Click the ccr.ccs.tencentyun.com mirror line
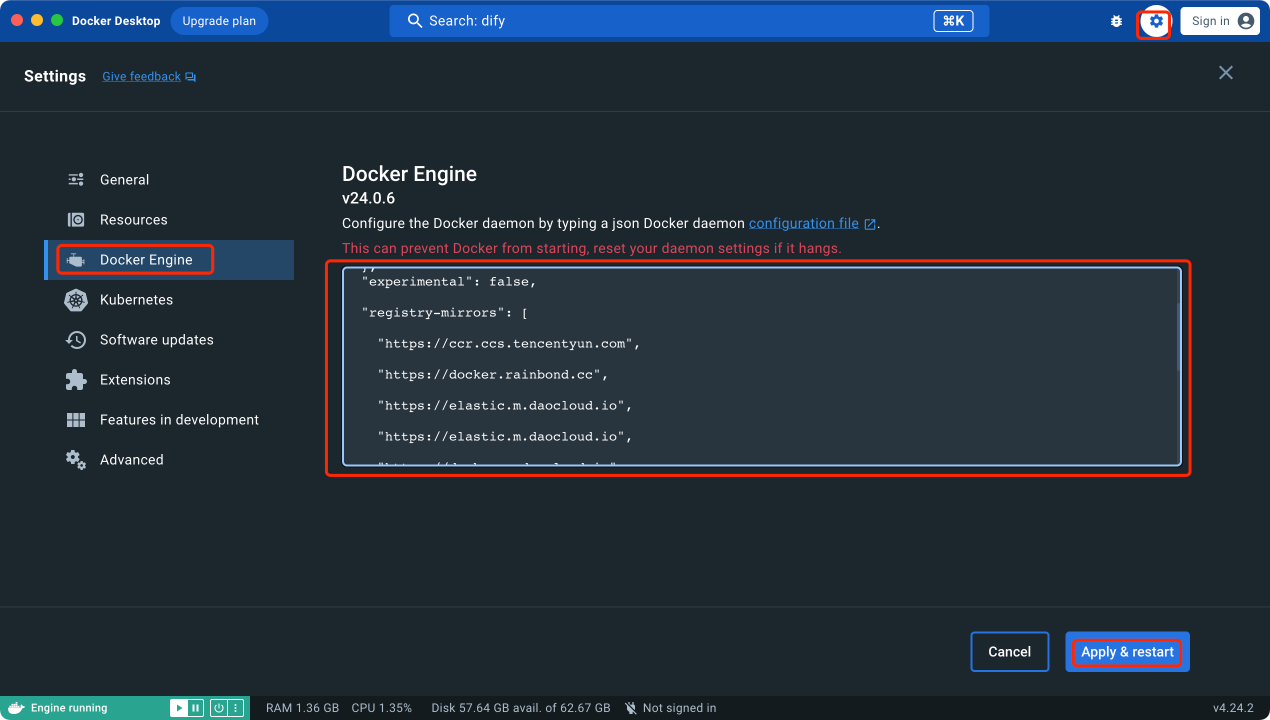 pyautogui.click(x=508, y=344)
